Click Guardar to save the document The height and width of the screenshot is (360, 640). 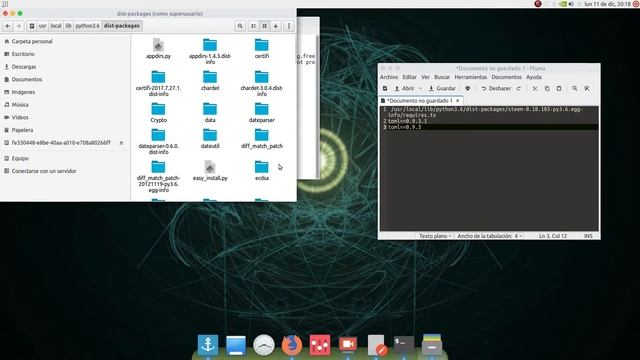[442, 89]
